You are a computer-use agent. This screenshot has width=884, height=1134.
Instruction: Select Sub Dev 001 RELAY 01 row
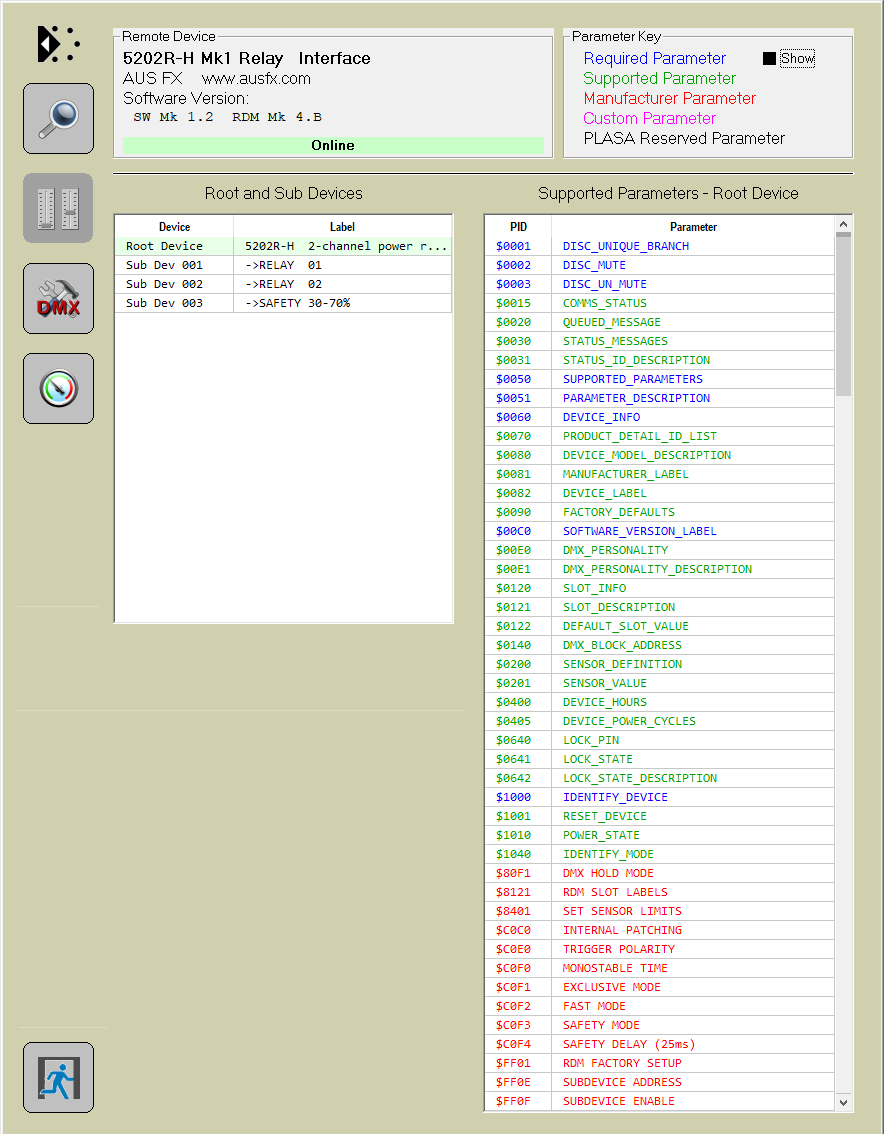coord(283,265)
